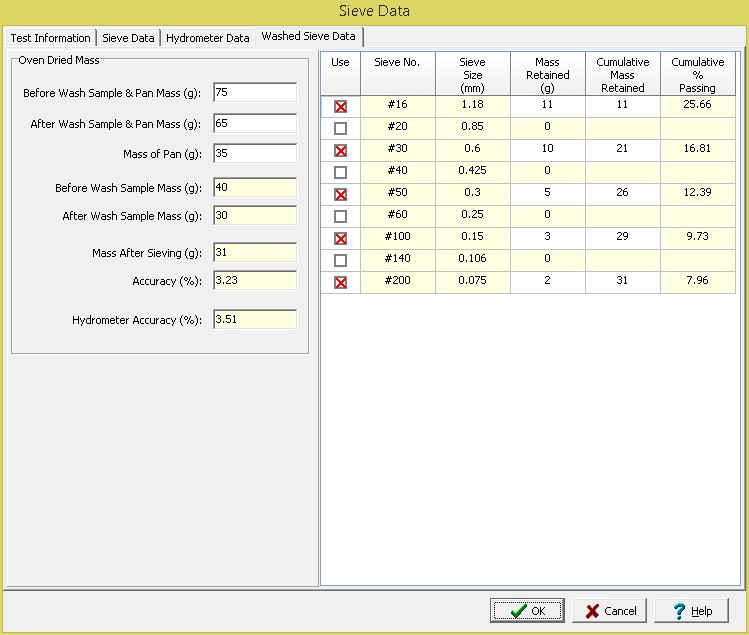The width and height of the screenshot is (749, 635).
Task: Disable the Use checkbox for sieve #50
Action: (x=341, y=195)
